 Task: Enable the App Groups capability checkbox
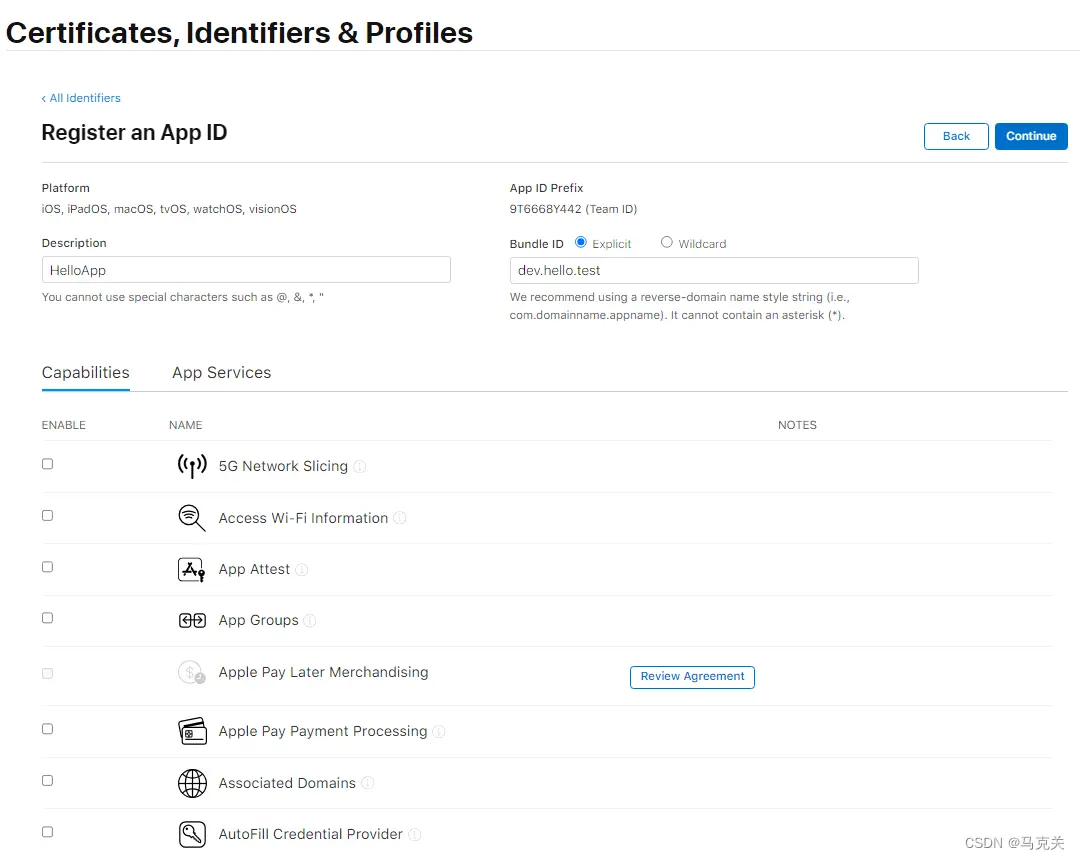tap(47, 618)
